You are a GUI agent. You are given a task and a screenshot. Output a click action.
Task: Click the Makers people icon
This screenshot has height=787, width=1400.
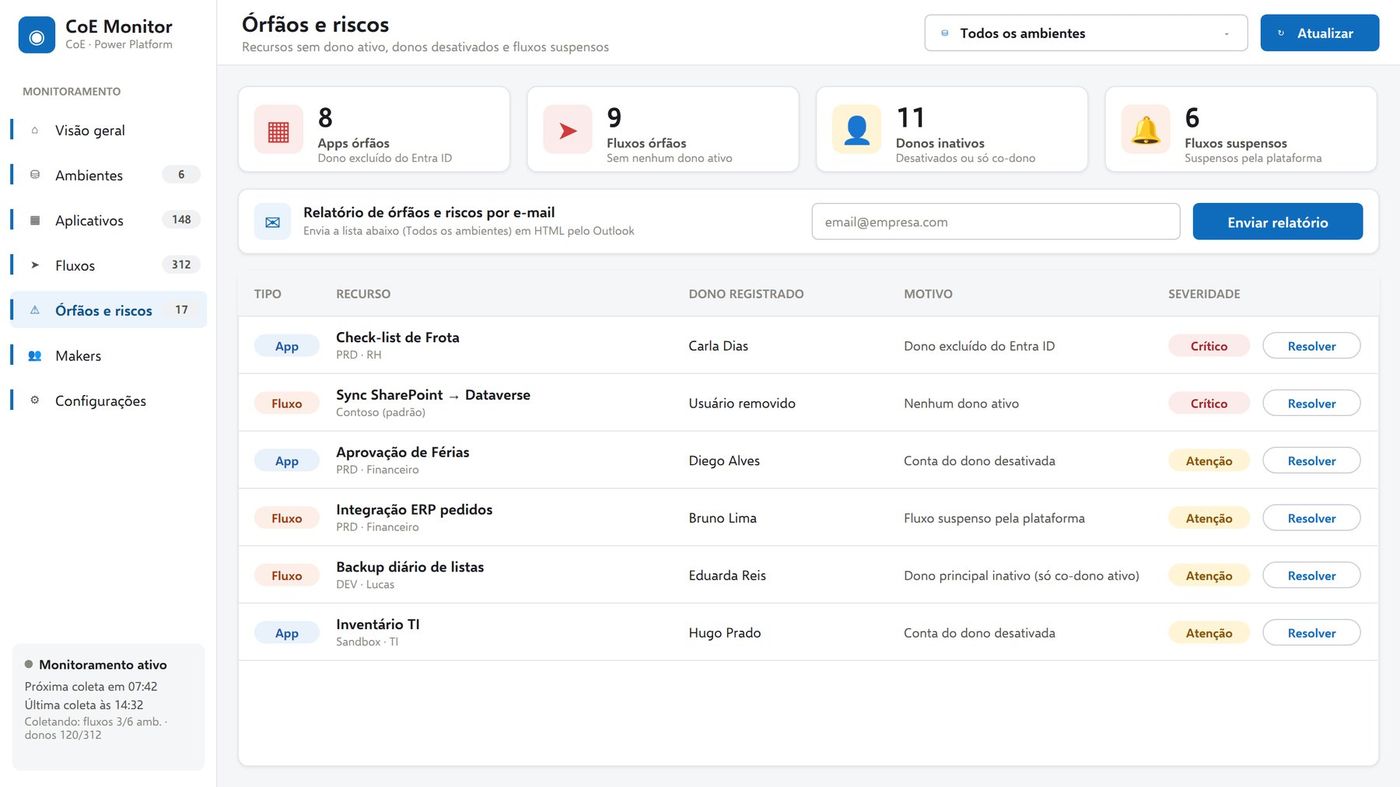[x=35, y=355]
